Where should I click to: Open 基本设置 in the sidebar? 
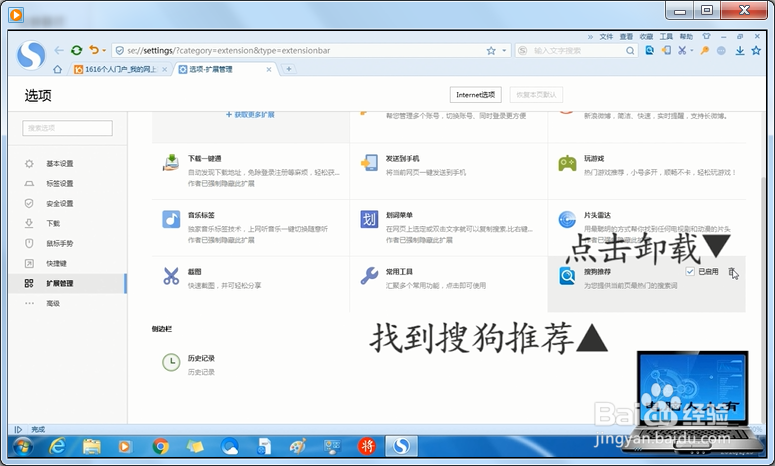click(x=59, y=164)
